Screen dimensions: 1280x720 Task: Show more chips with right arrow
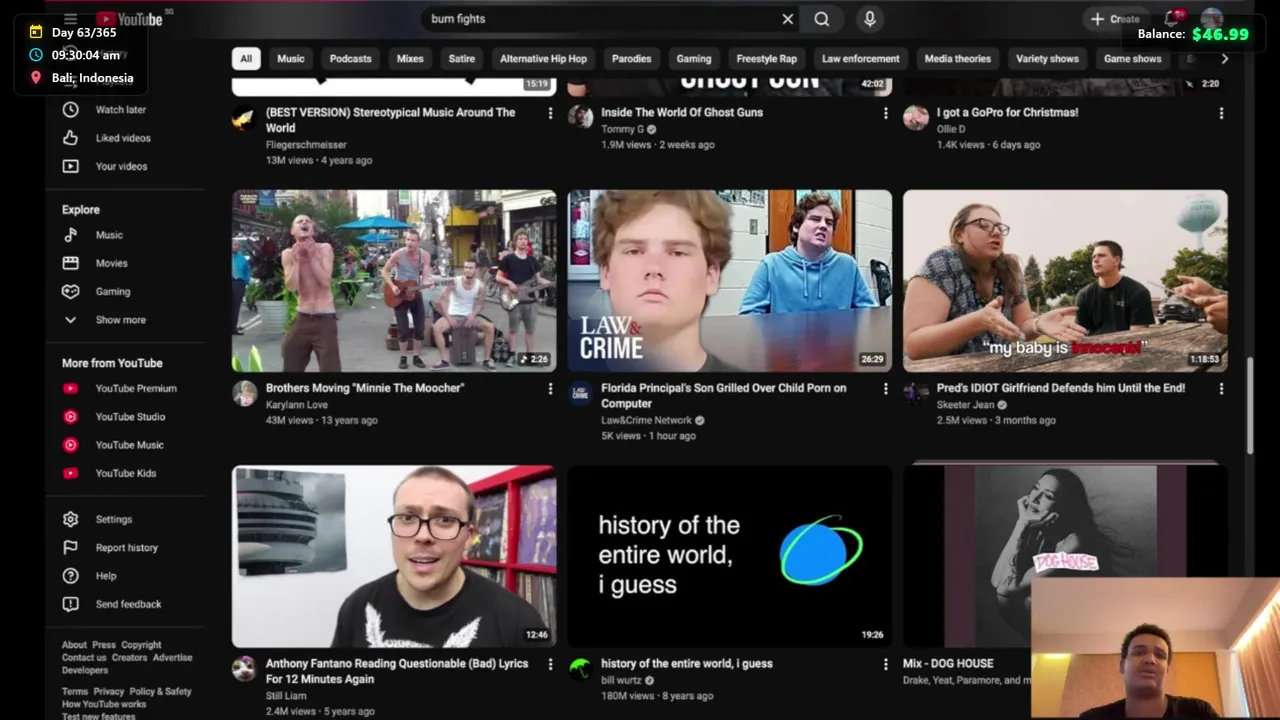click(x=1225, y=59)
